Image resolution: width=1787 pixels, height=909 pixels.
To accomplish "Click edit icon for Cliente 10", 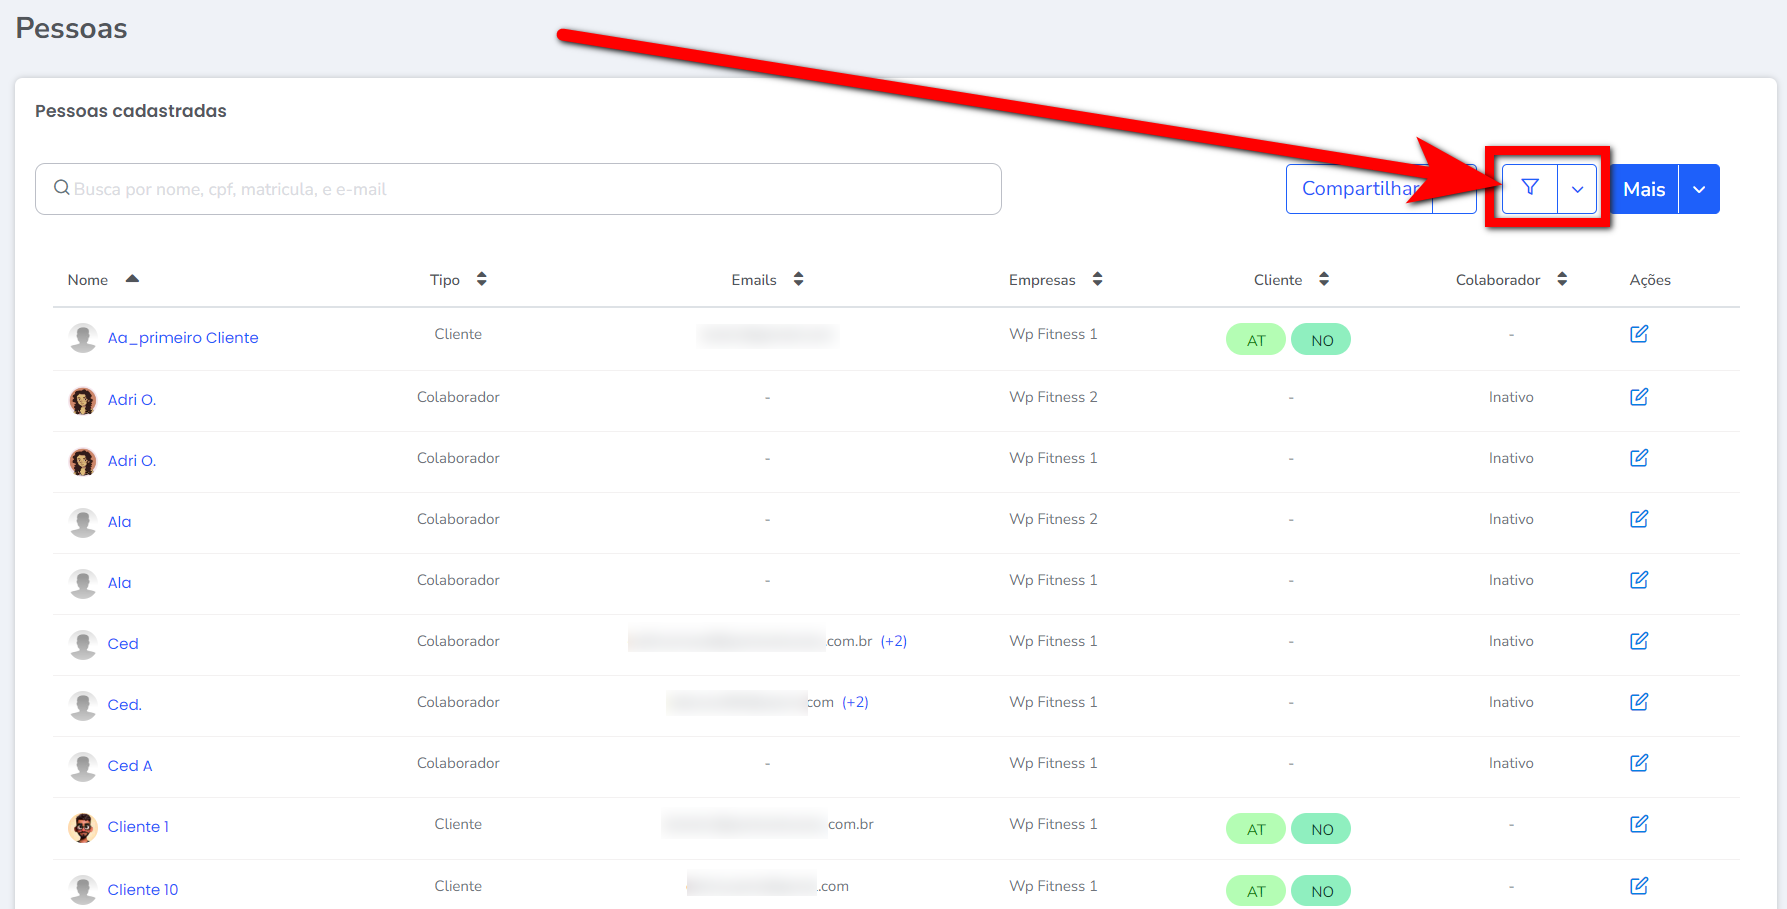I will (x=1639, y=886).
